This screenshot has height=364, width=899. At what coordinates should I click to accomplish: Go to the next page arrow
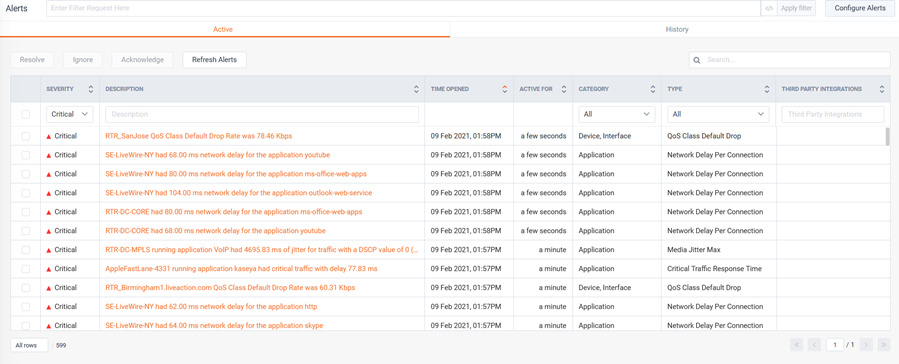pyautogui.click(x=866, y=345)
